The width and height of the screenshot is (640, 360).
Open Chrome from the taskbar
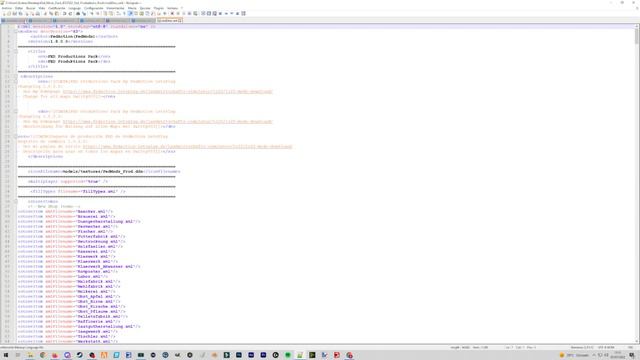point(42,355)
